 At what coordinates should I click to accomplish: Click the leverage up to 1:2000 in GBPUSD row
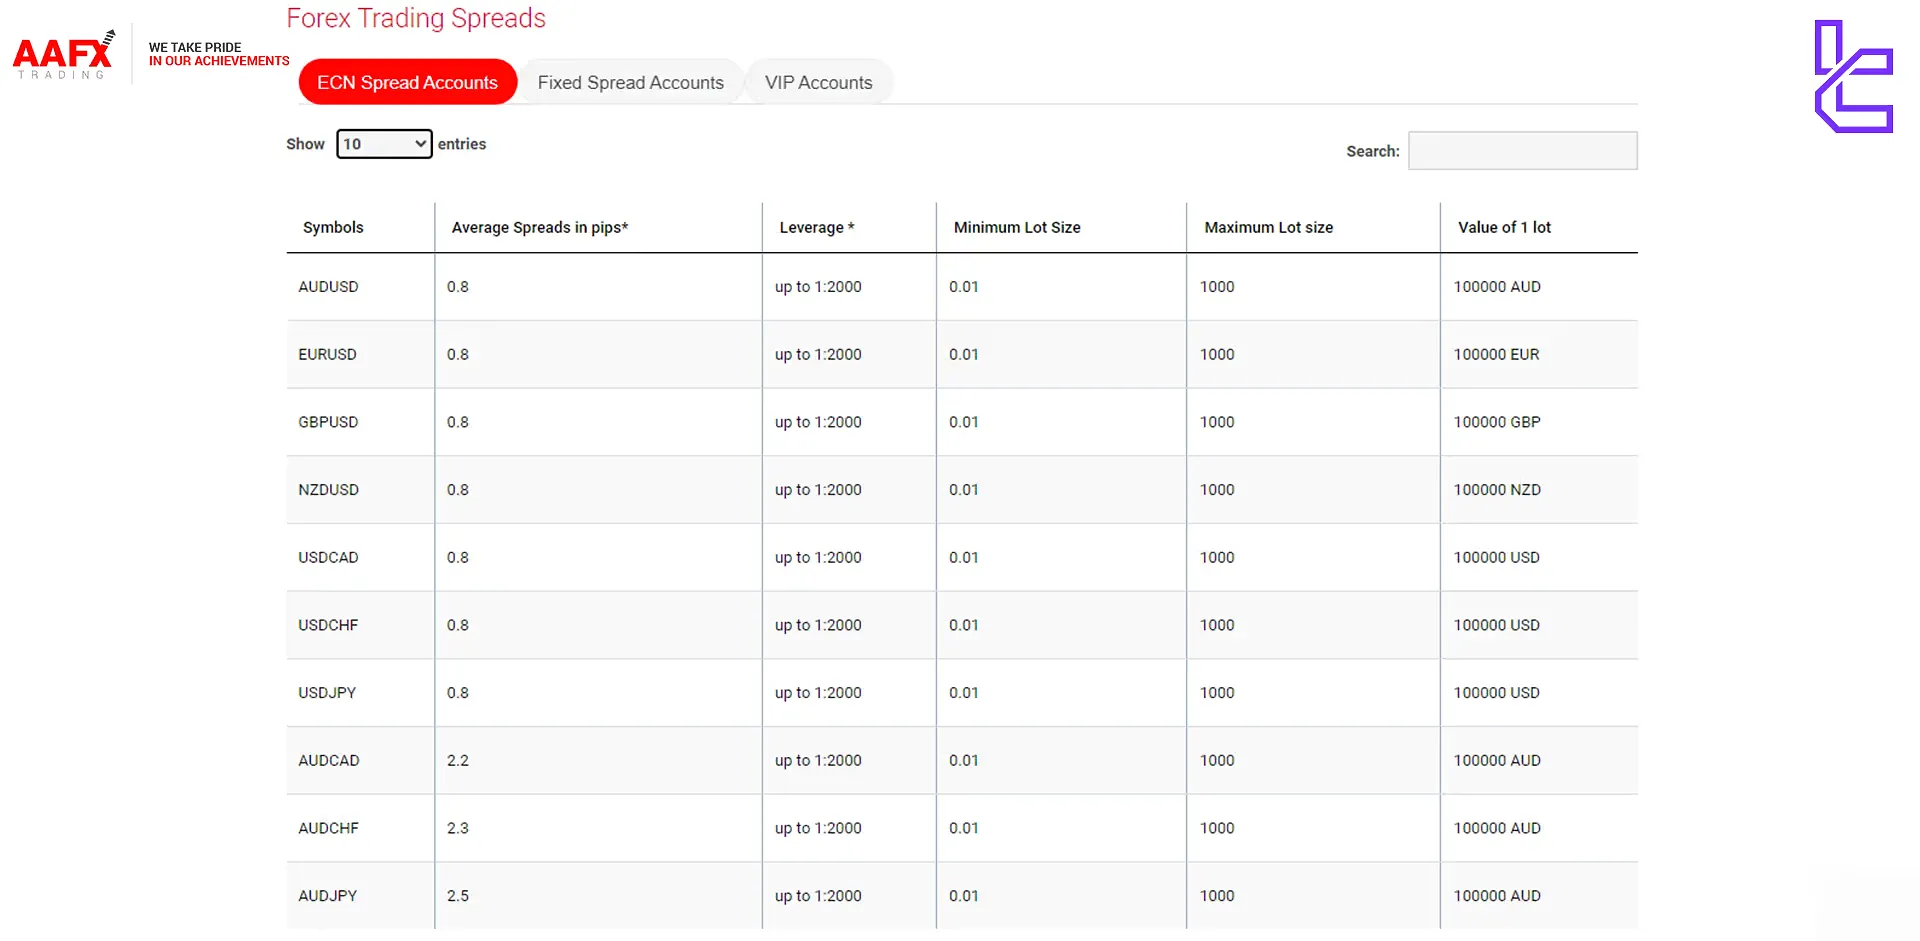[818, 422]
